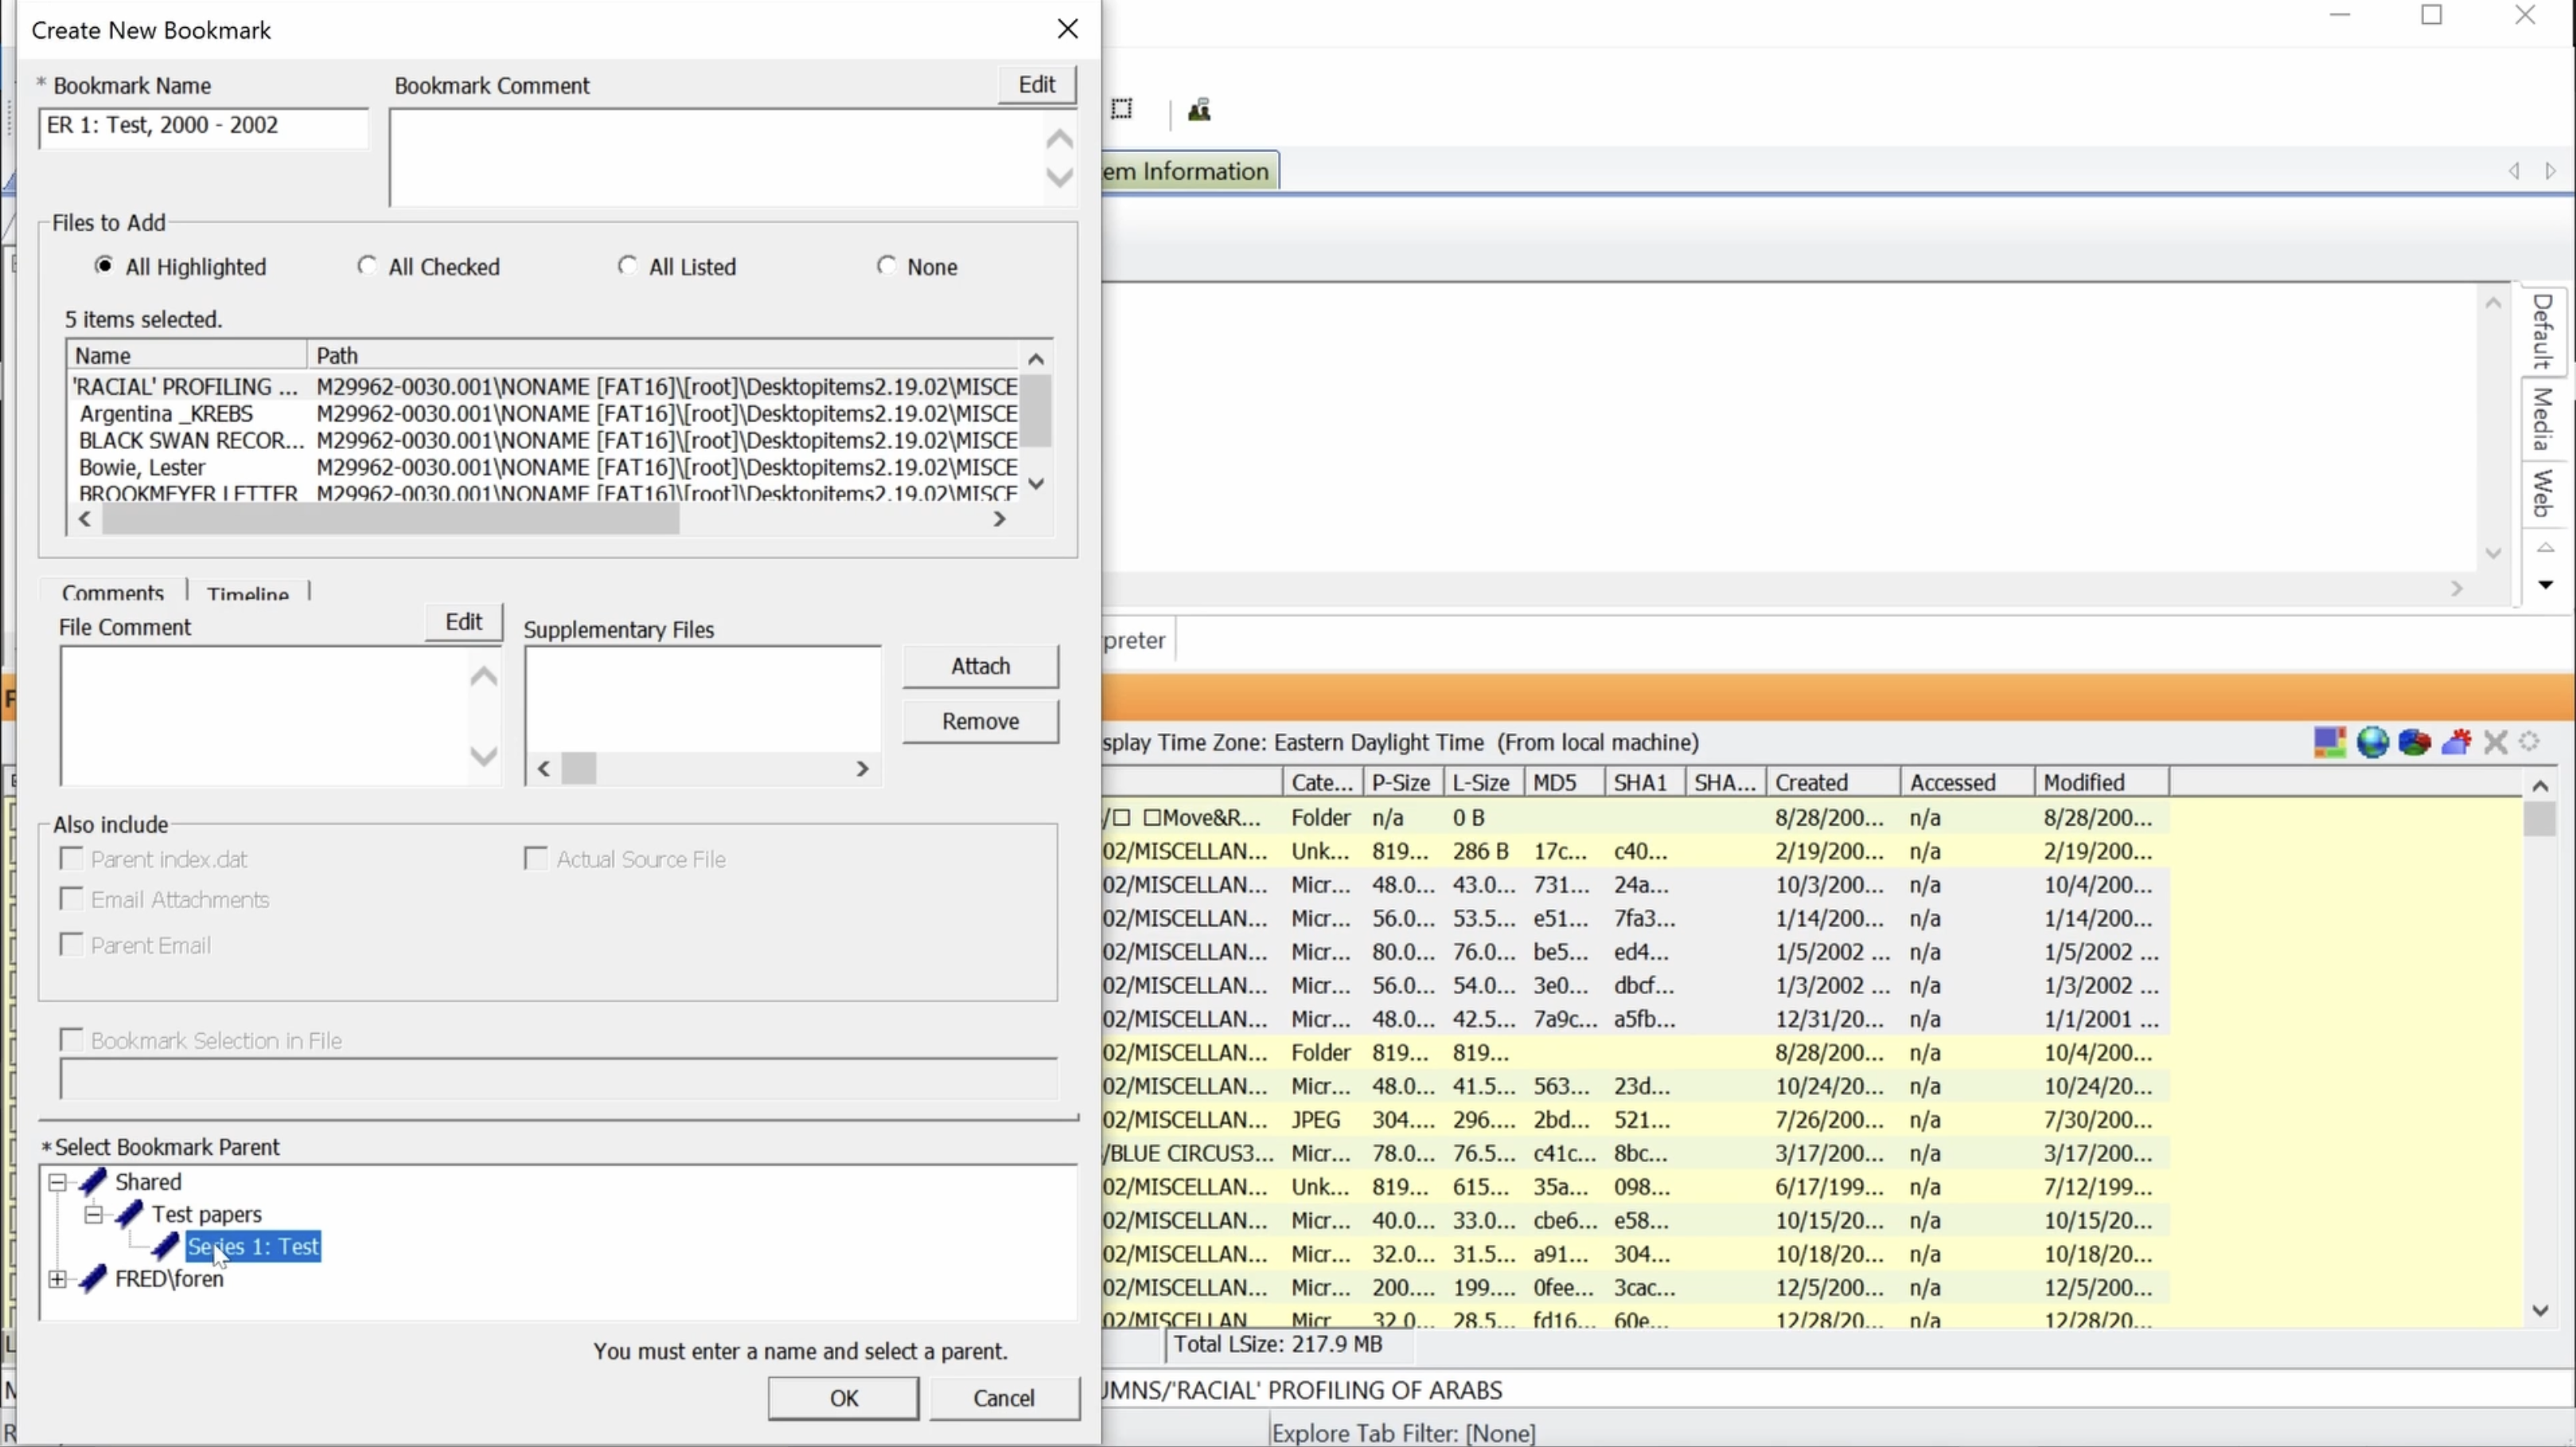Toggle the Parent index.dat checkbox
This screenshot has width=2576, height=1447.
[x=71, y=858]
